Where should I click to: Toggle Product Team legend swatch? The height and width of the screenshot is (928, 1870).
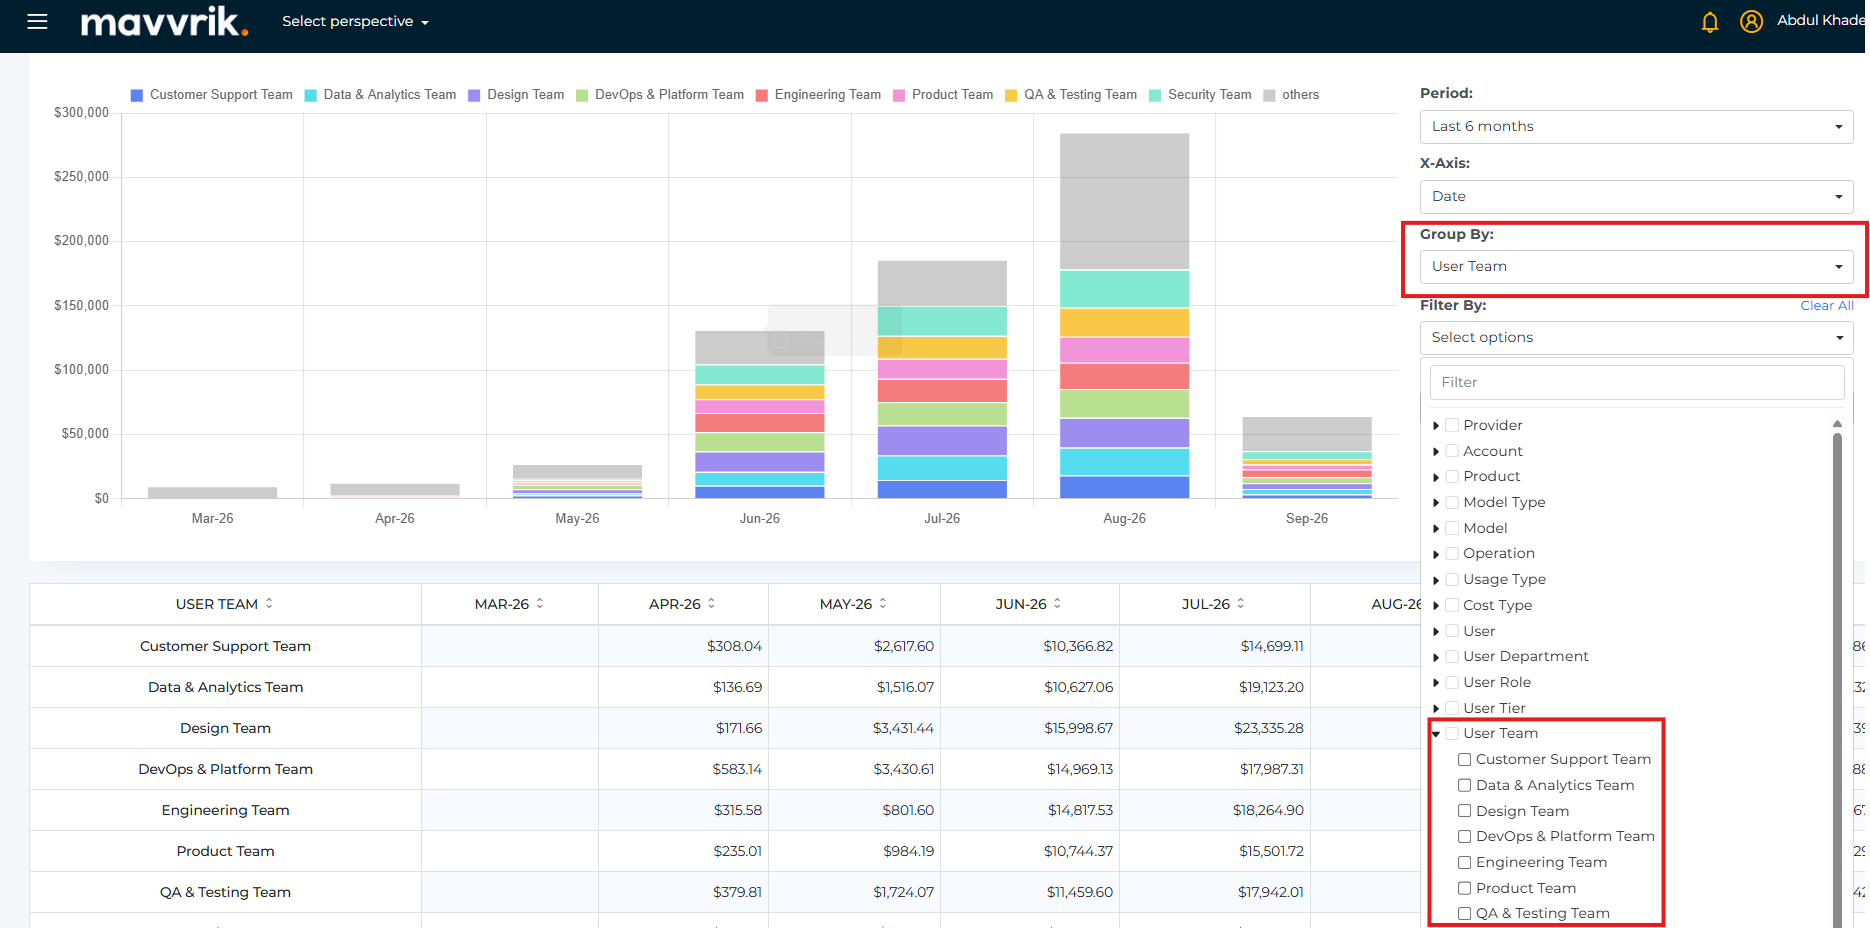[899, 95]
